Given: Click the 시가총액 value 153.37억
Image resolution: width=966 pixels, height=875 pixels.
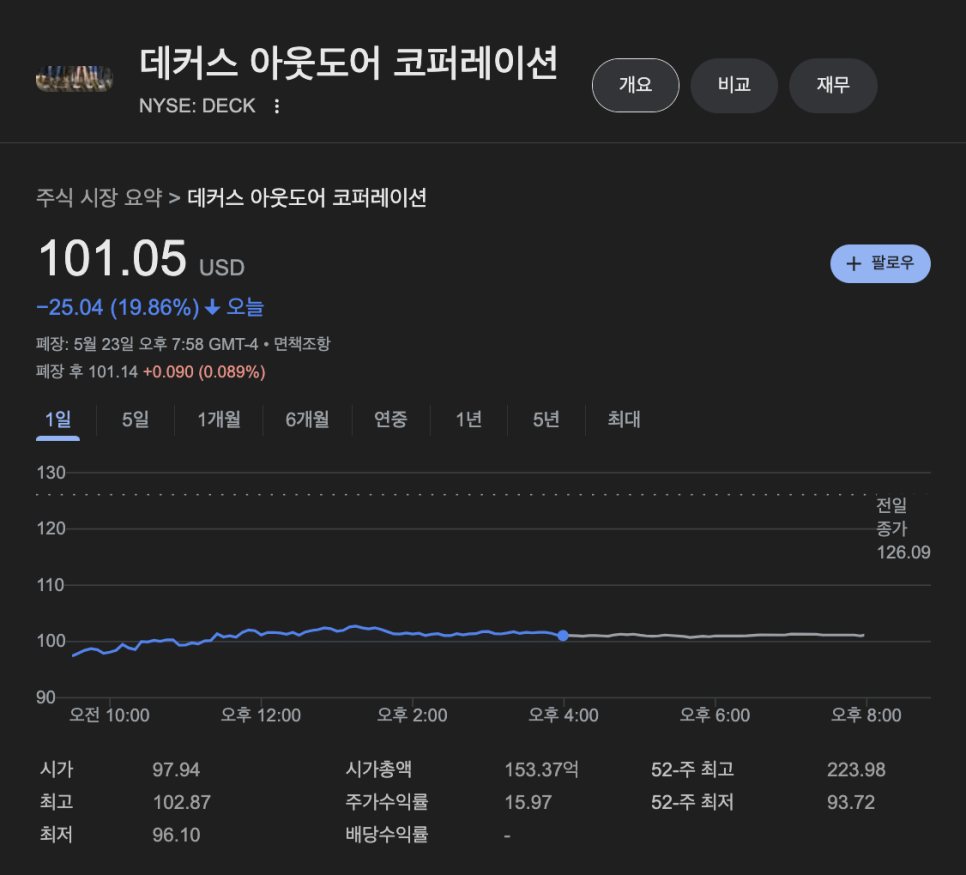Looking at the screenshot, I should [x=542, y=770].
